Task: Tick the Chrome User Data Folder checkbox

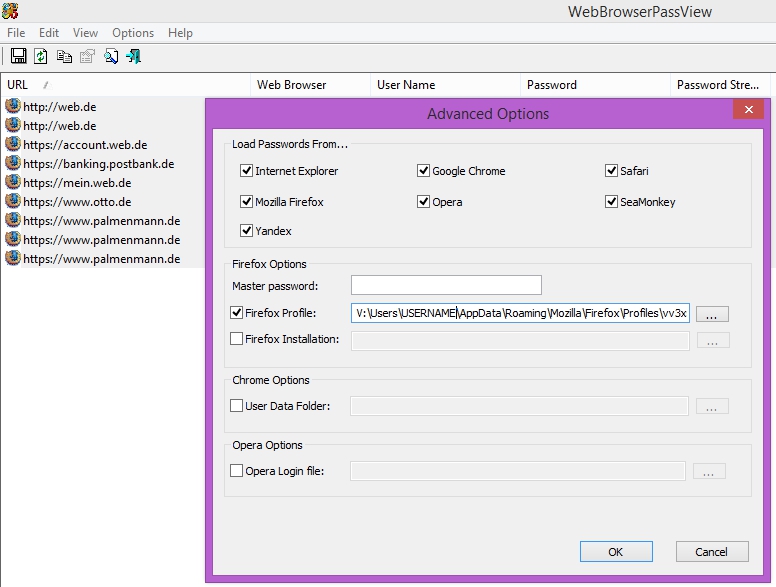Action: [237, 406]
